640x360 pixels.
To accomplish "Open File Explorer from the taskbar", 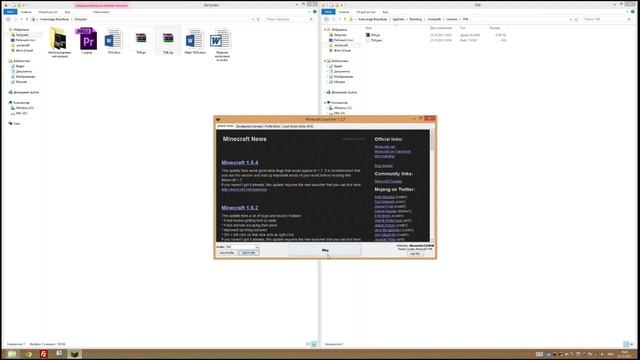I will (x=12, y=354).
